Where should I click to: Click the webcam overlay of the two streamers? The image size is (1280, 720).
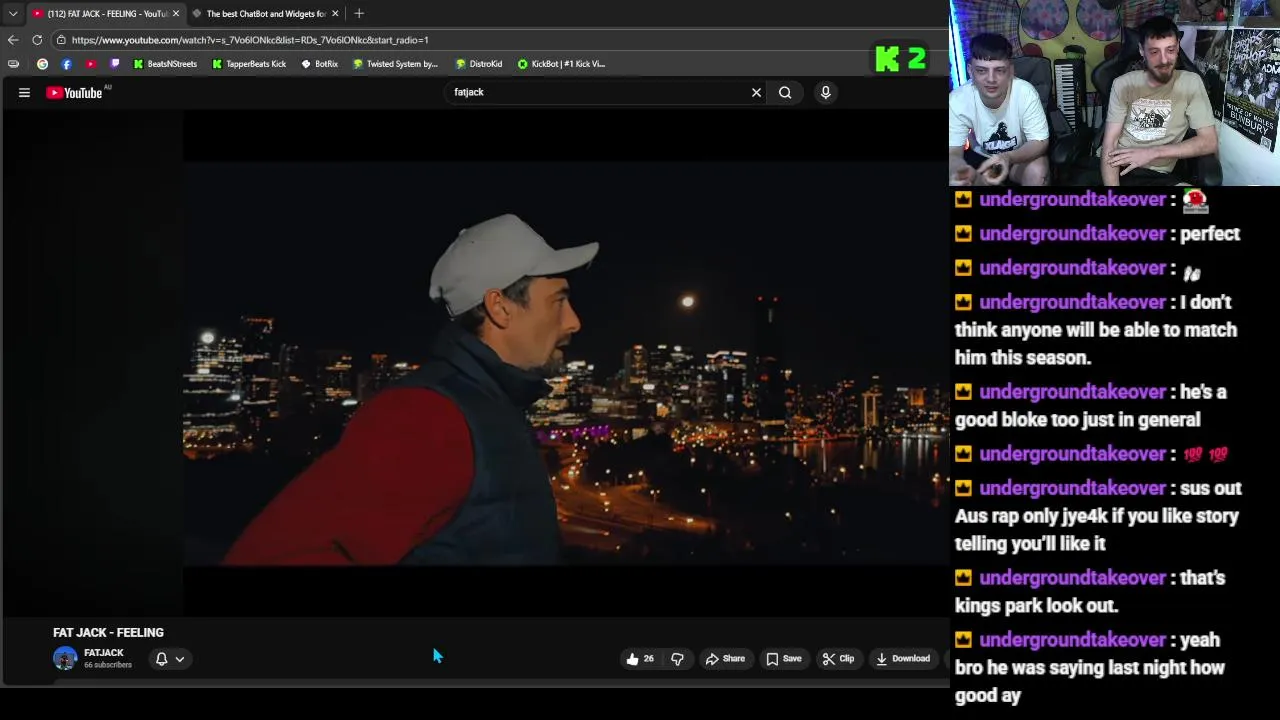coord(1114,93)
